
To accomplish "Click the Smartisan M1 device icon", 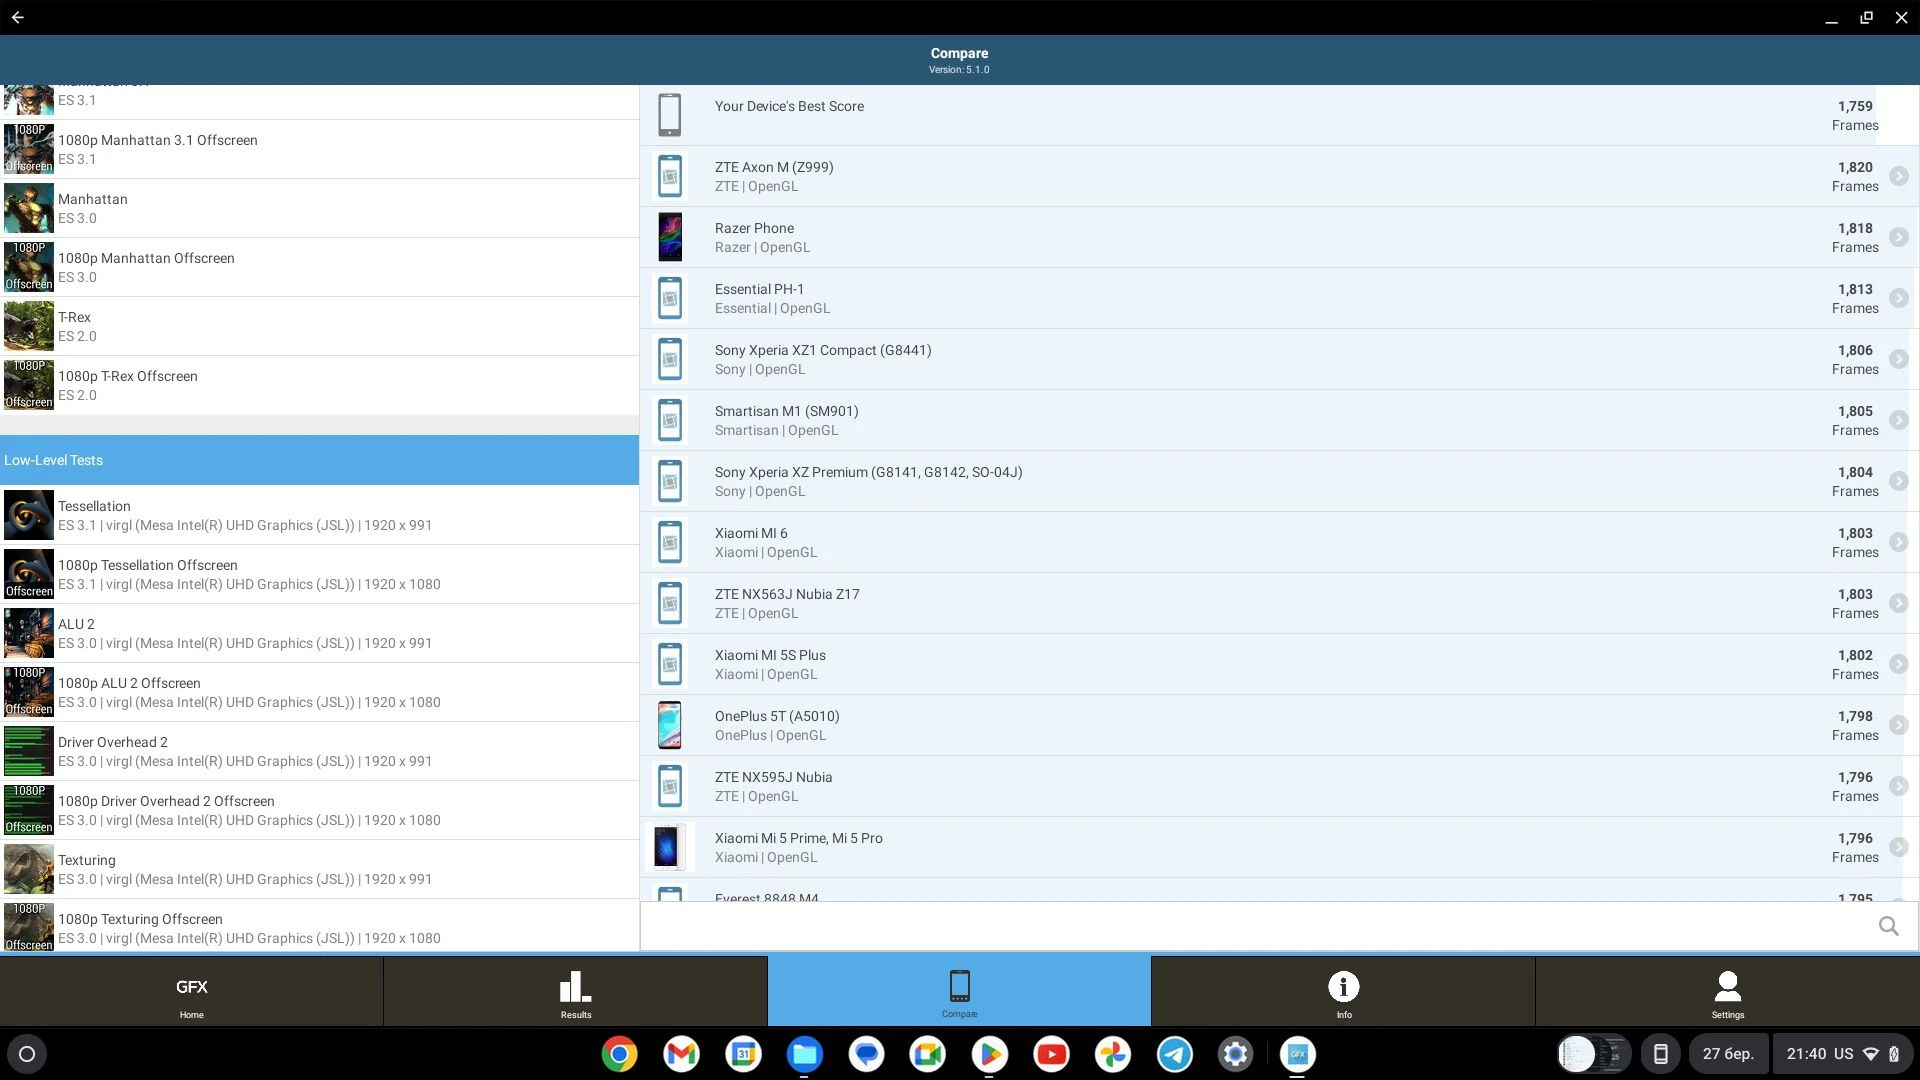I will [x=670, y=420].
